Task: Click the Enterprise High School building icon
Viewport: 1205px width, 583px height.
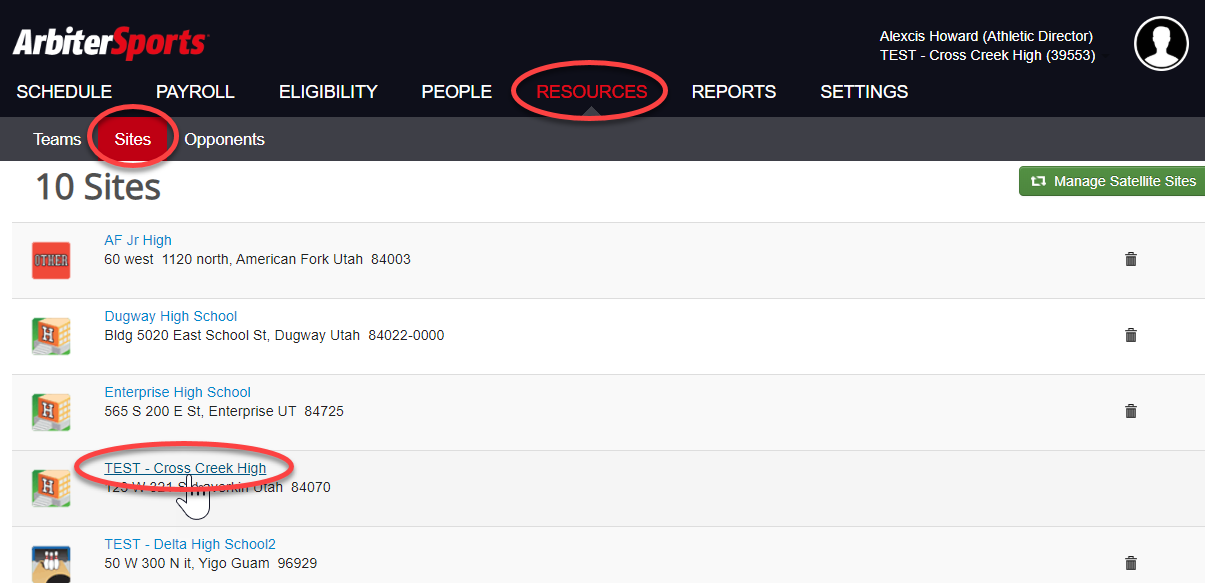Action: (x=51, y=412)
